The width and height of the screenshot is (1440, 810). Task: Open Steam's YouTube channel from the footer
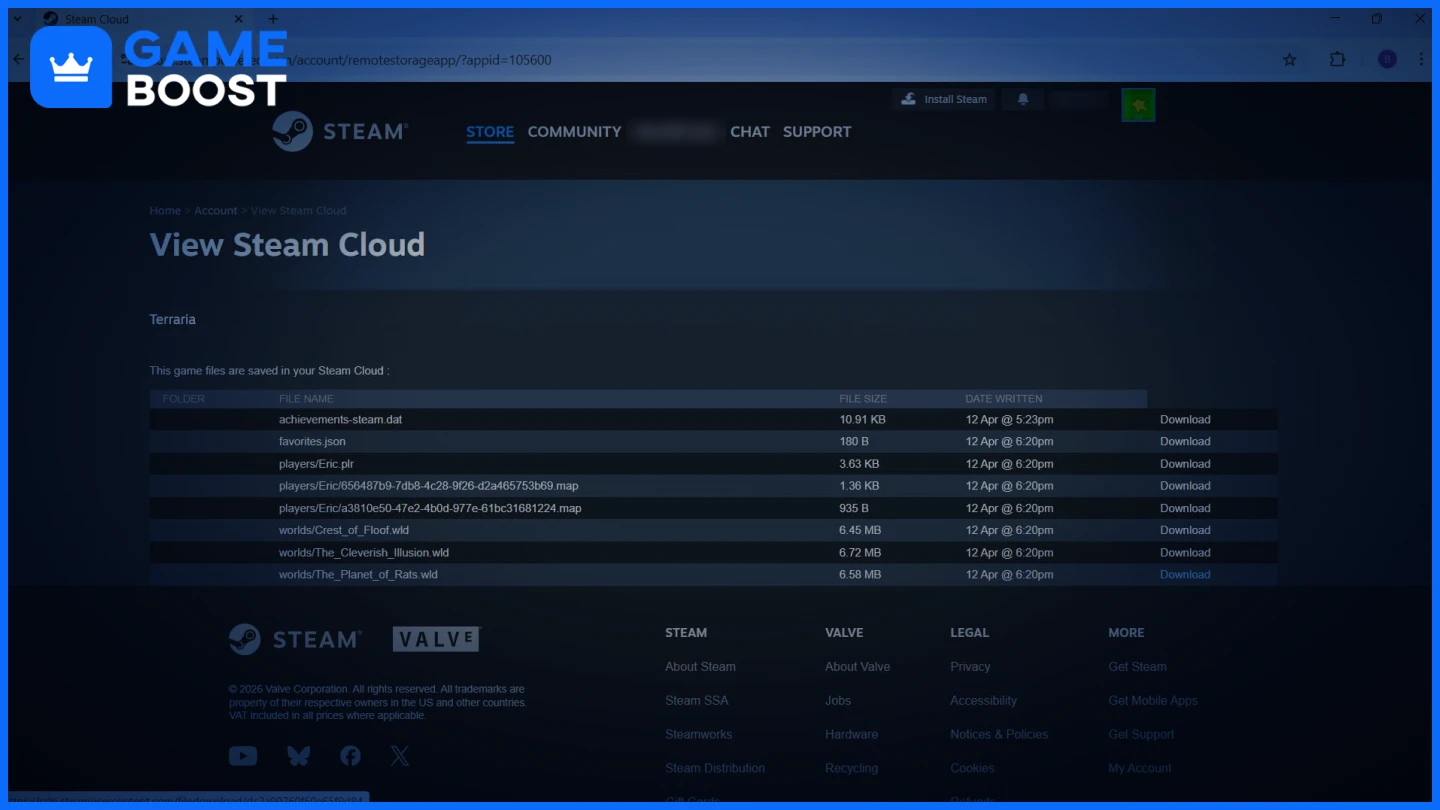tap(242, 756)
